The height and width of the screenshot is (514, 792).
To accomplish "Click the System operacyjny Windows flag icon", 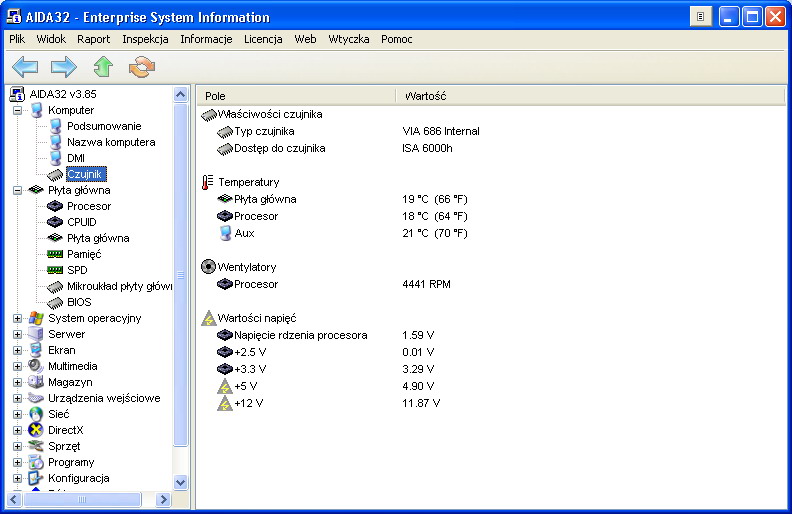I will point(36,318).
